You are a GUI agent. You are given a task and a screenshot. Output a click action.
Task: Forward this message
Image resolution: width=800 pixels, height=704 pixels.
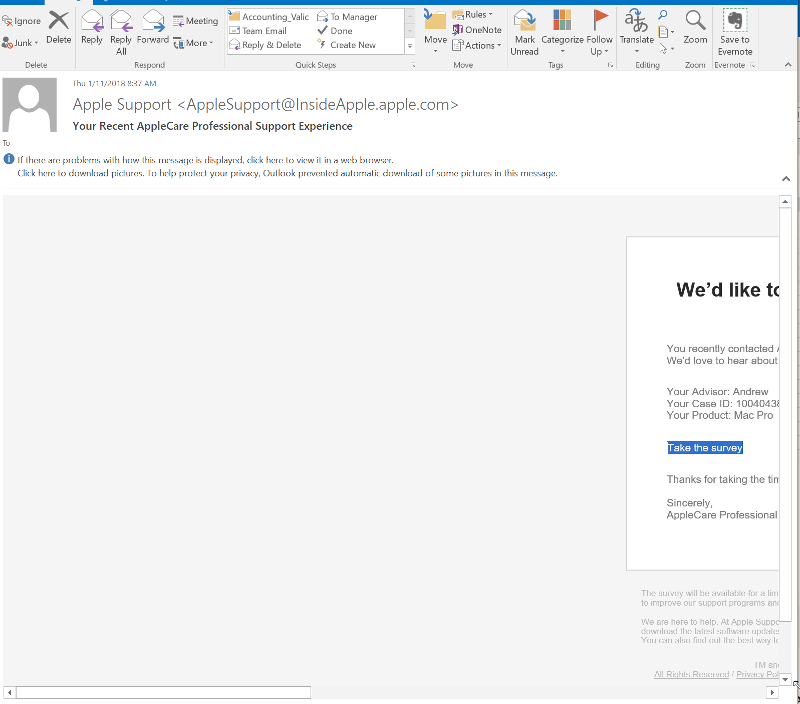(153, 28)
